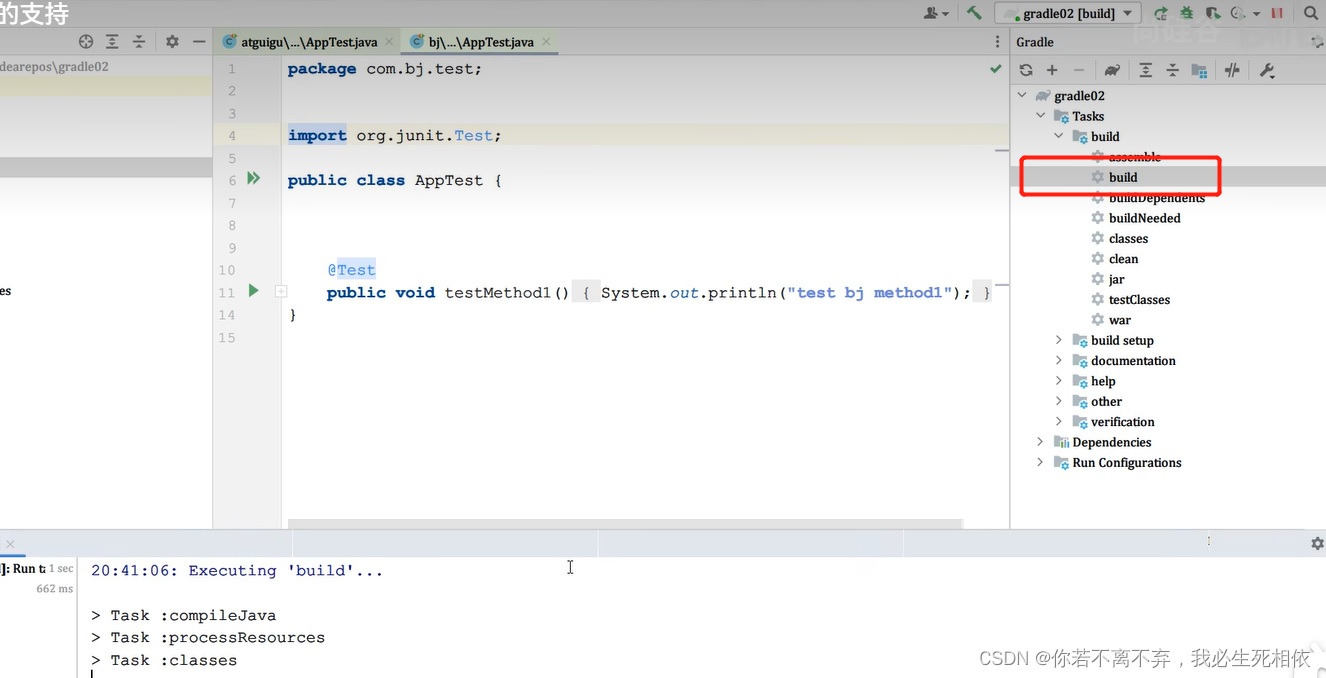Click green inspection checkmark in editor
1326x678 pixels.
[995, 69]
